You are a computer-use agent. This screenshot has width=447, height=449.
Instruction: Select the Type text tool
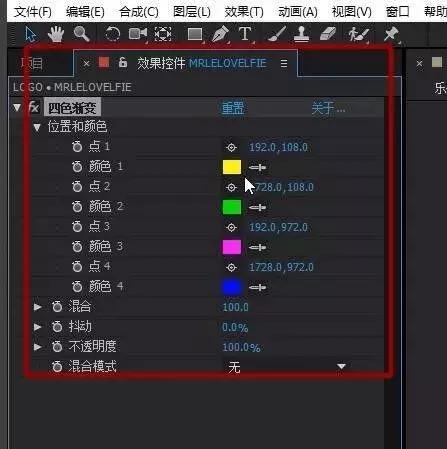tap(245, 34)
